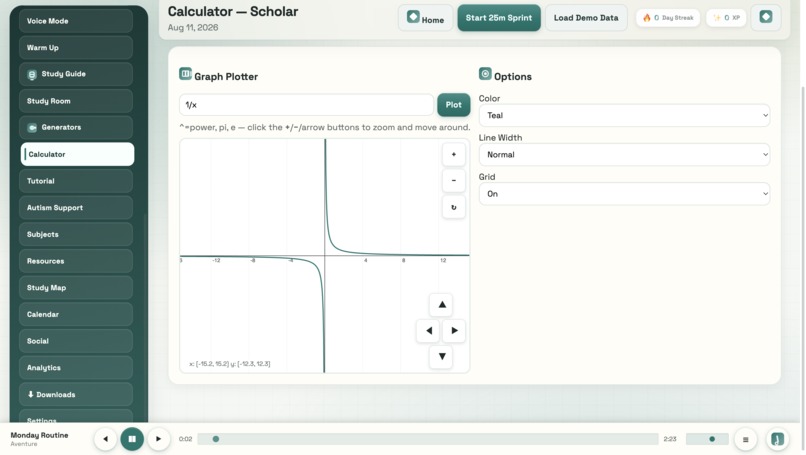Open Downloads in sidebar

(76, 394)
